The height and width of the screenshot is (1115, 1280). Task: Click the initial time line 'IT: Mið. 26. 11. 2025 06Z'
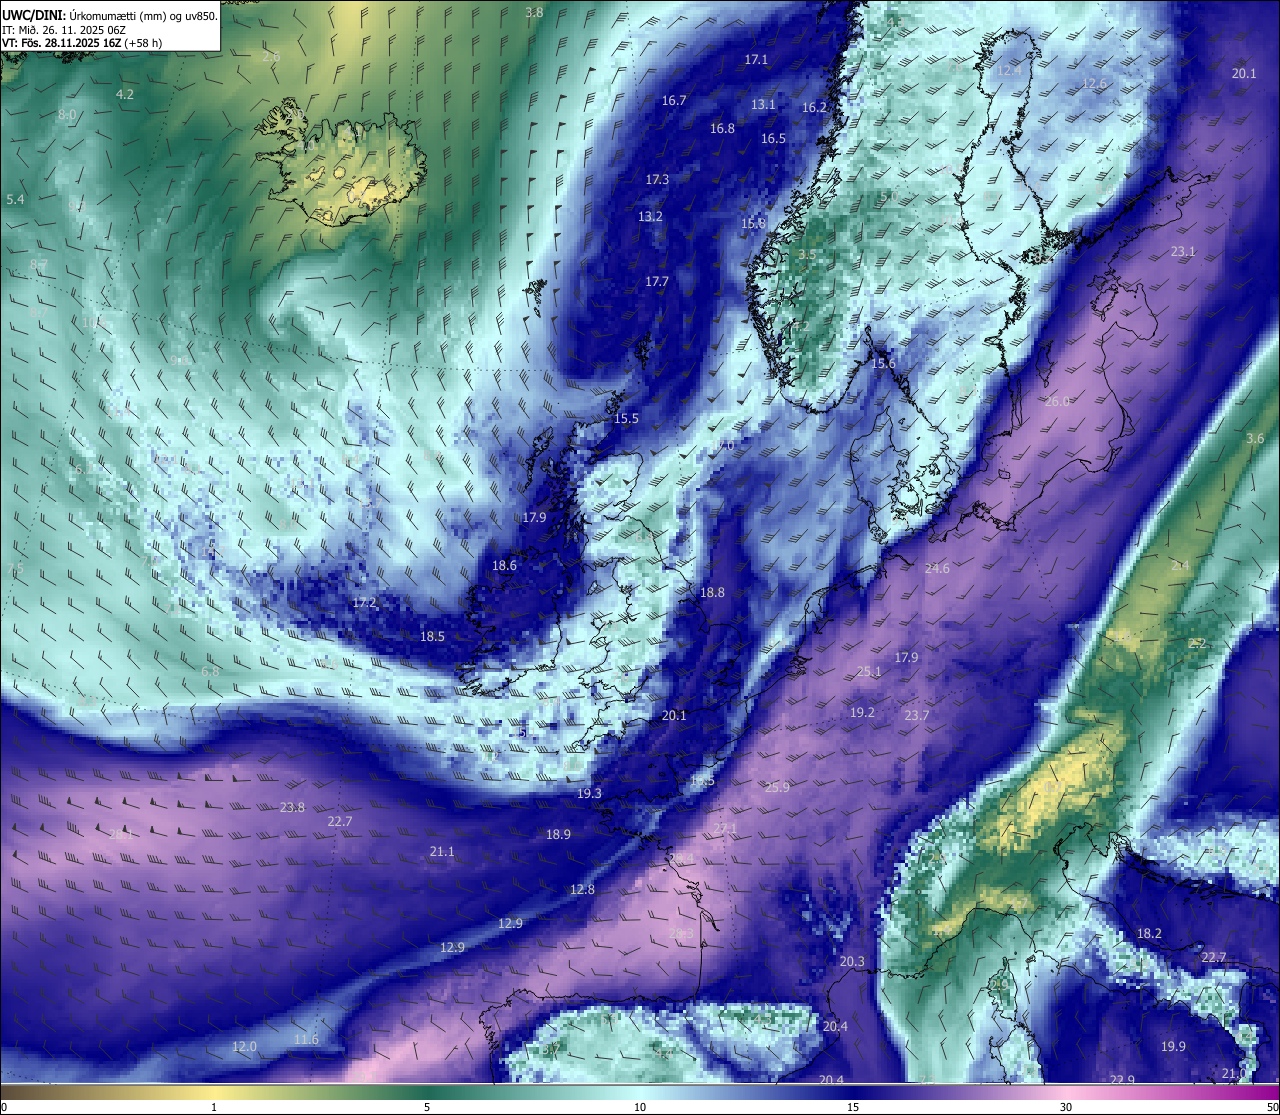click(x=64, y=30)
